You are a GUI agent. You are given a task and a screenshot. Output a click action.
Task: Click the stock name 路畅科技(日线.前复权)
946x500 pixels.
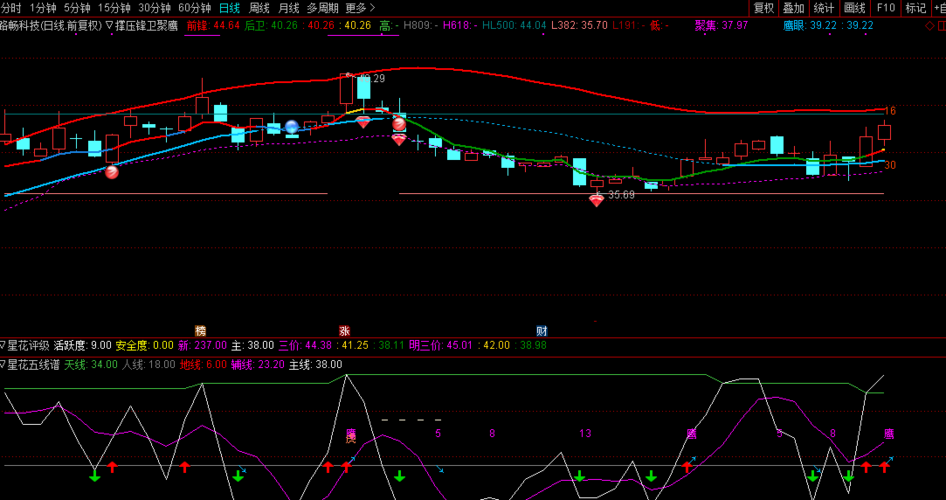tap(51, 25)
